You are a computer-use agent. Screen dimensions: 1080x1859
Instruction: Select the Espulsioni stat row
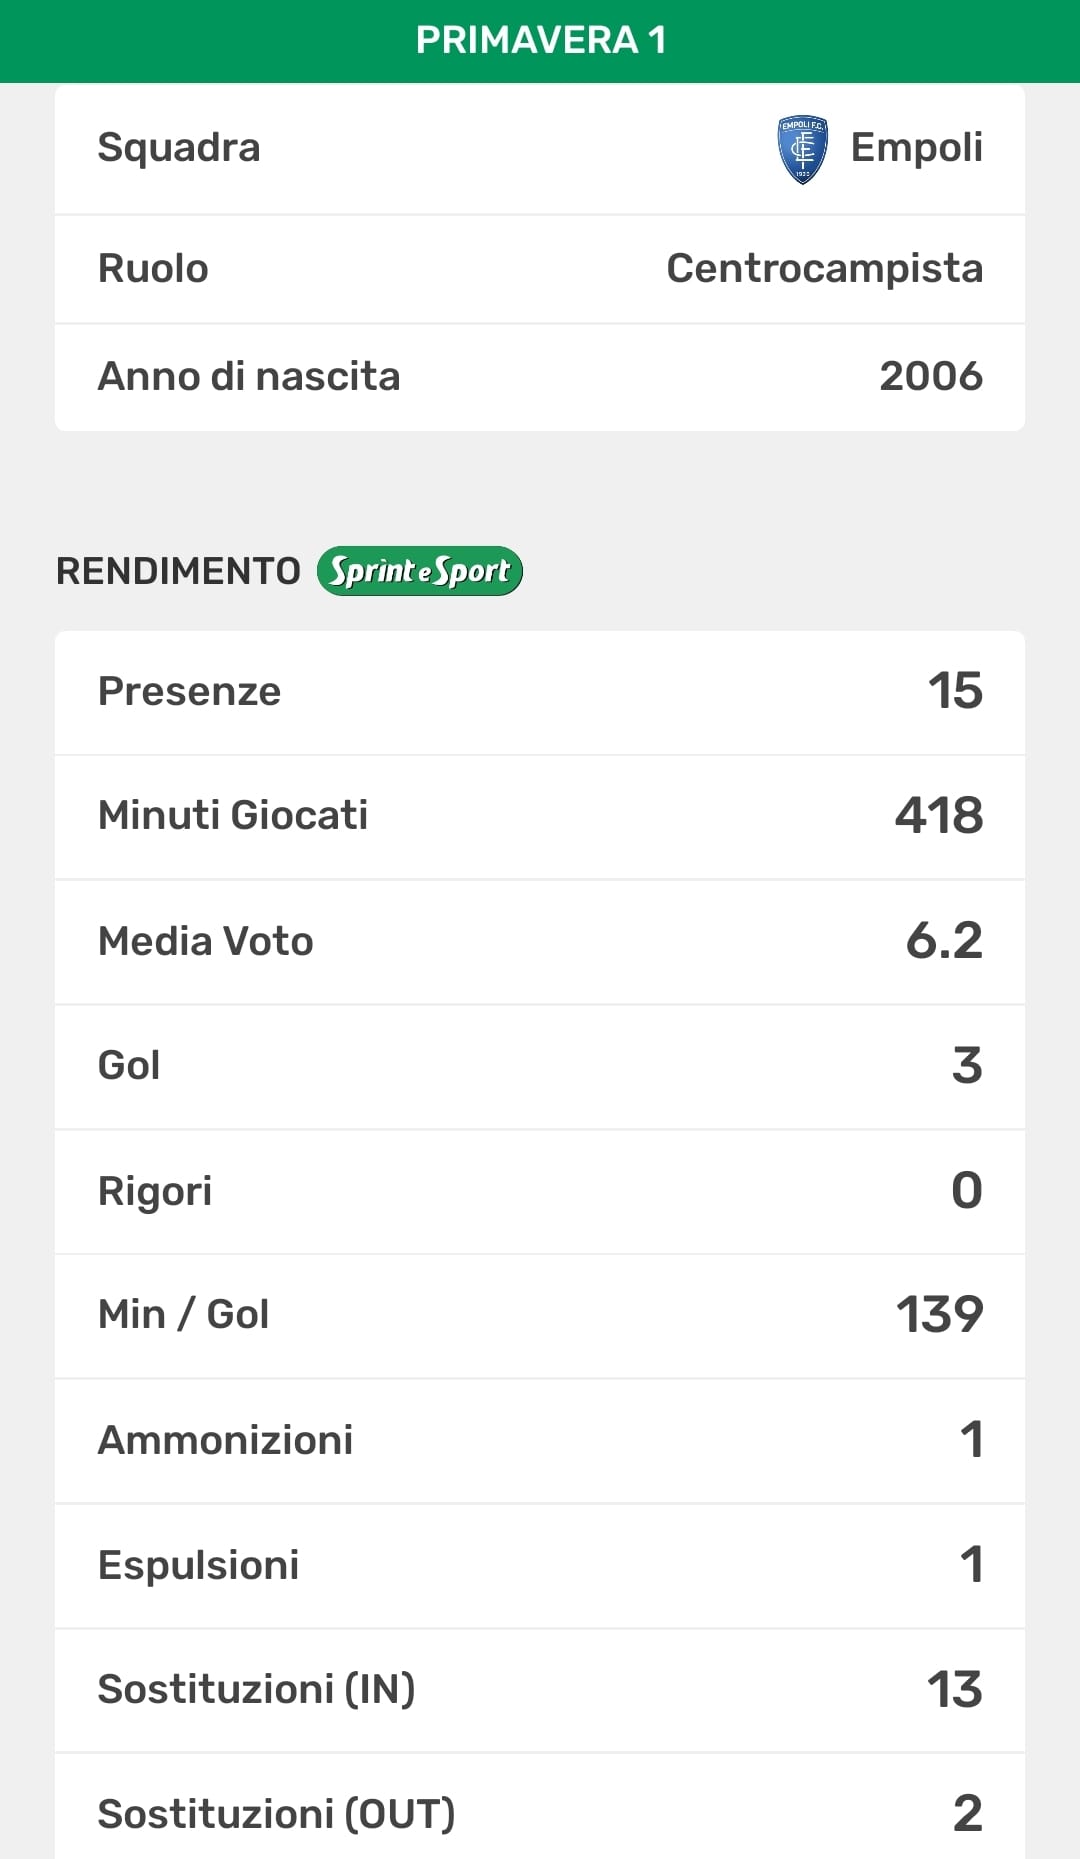pyautogui.click(x=540, y=1565)
